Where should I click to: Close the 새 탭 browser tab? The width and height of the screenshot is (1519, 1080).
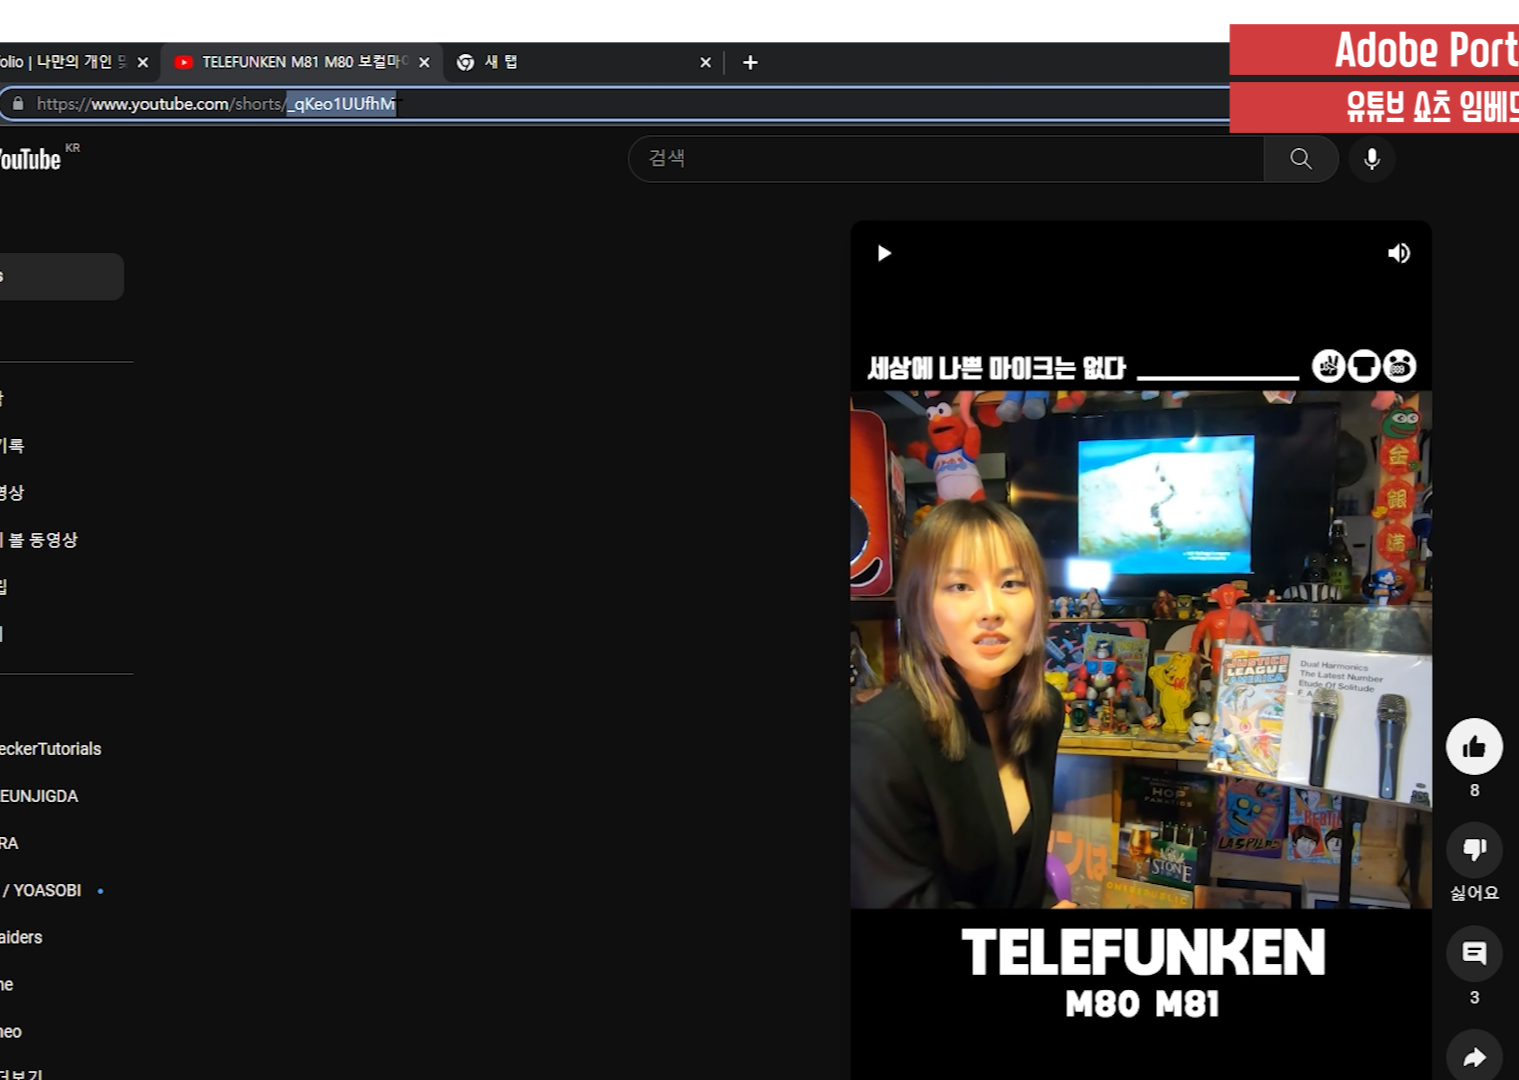[705, 62]
